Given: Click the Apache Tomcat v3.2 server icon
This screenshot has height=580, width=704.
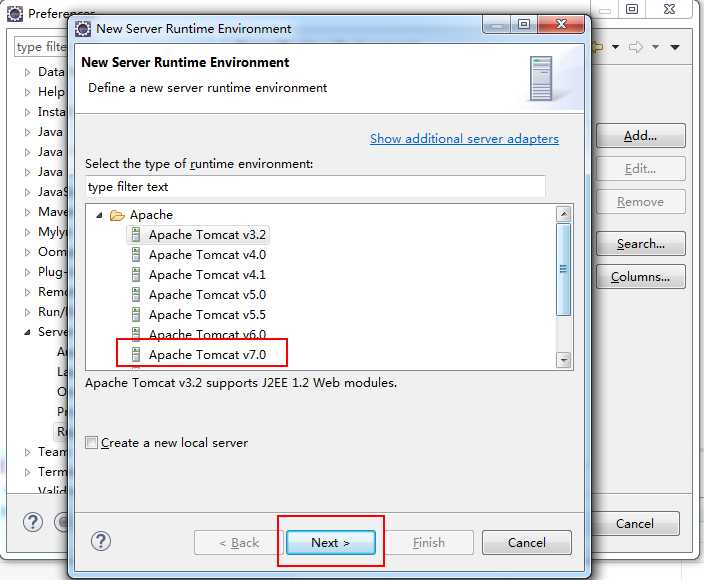Looking at the screenshot, I should [136, 234].
